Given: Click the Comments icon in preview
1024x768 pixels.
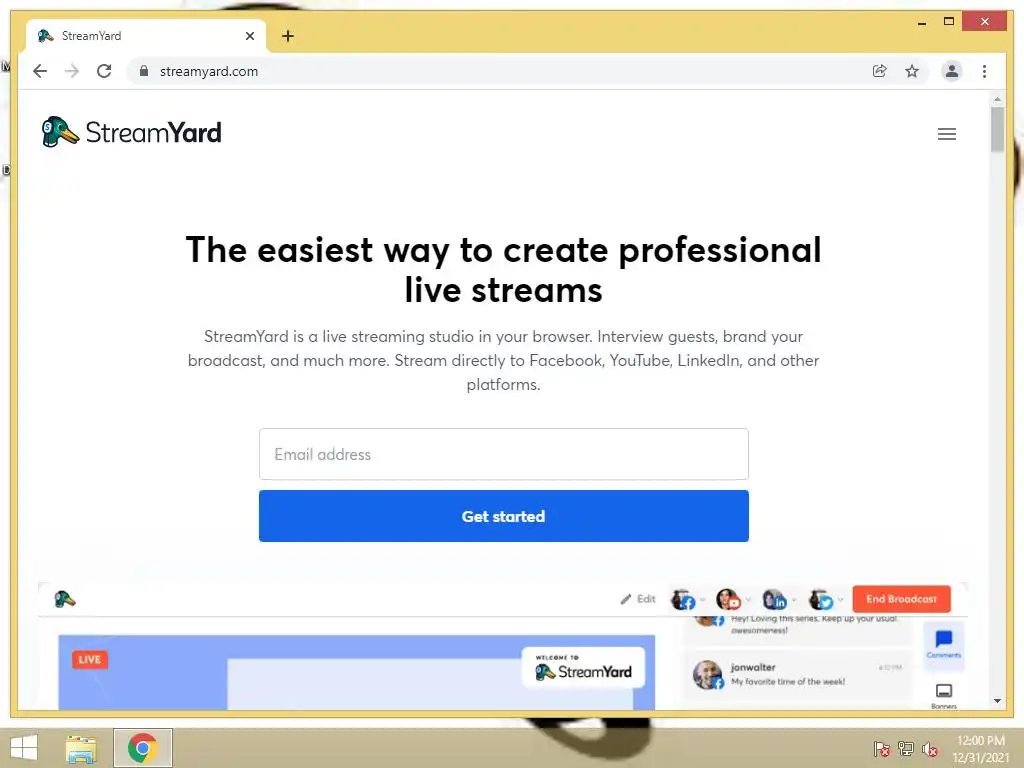Looking at the screenshot, I should [x=944, y=644].
